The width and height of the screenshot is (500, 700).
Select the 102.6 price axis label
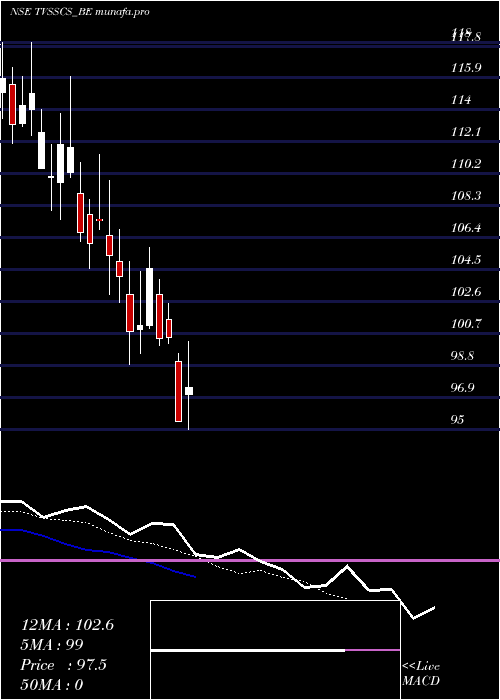466,292
